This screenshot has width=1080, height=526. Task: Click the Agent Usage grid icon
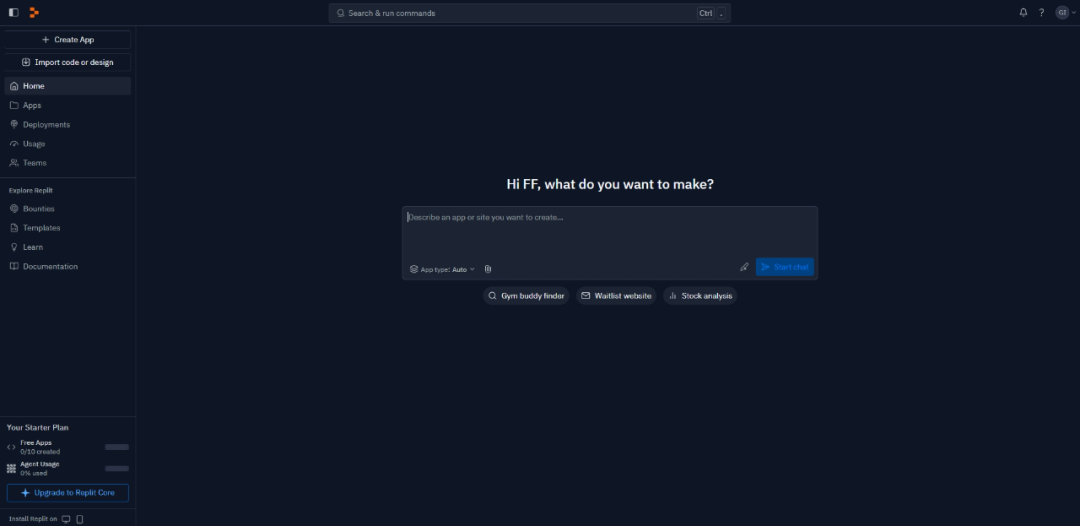coord(11,469)
